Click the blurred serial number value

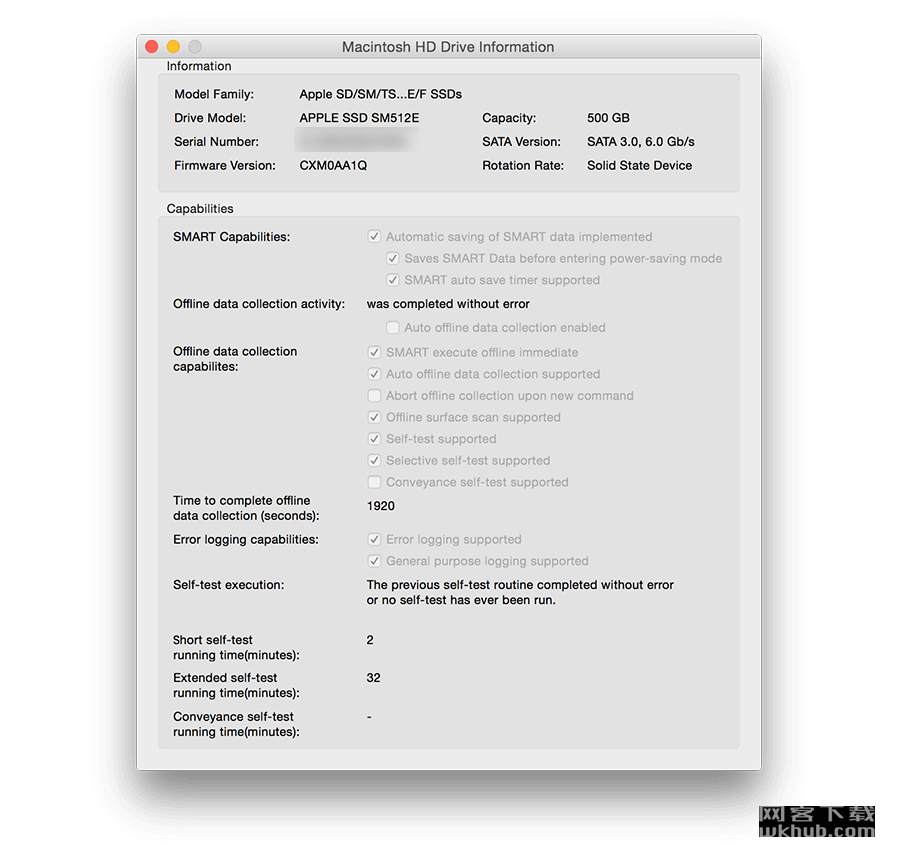pyautogui.click(x=356, y=140)
